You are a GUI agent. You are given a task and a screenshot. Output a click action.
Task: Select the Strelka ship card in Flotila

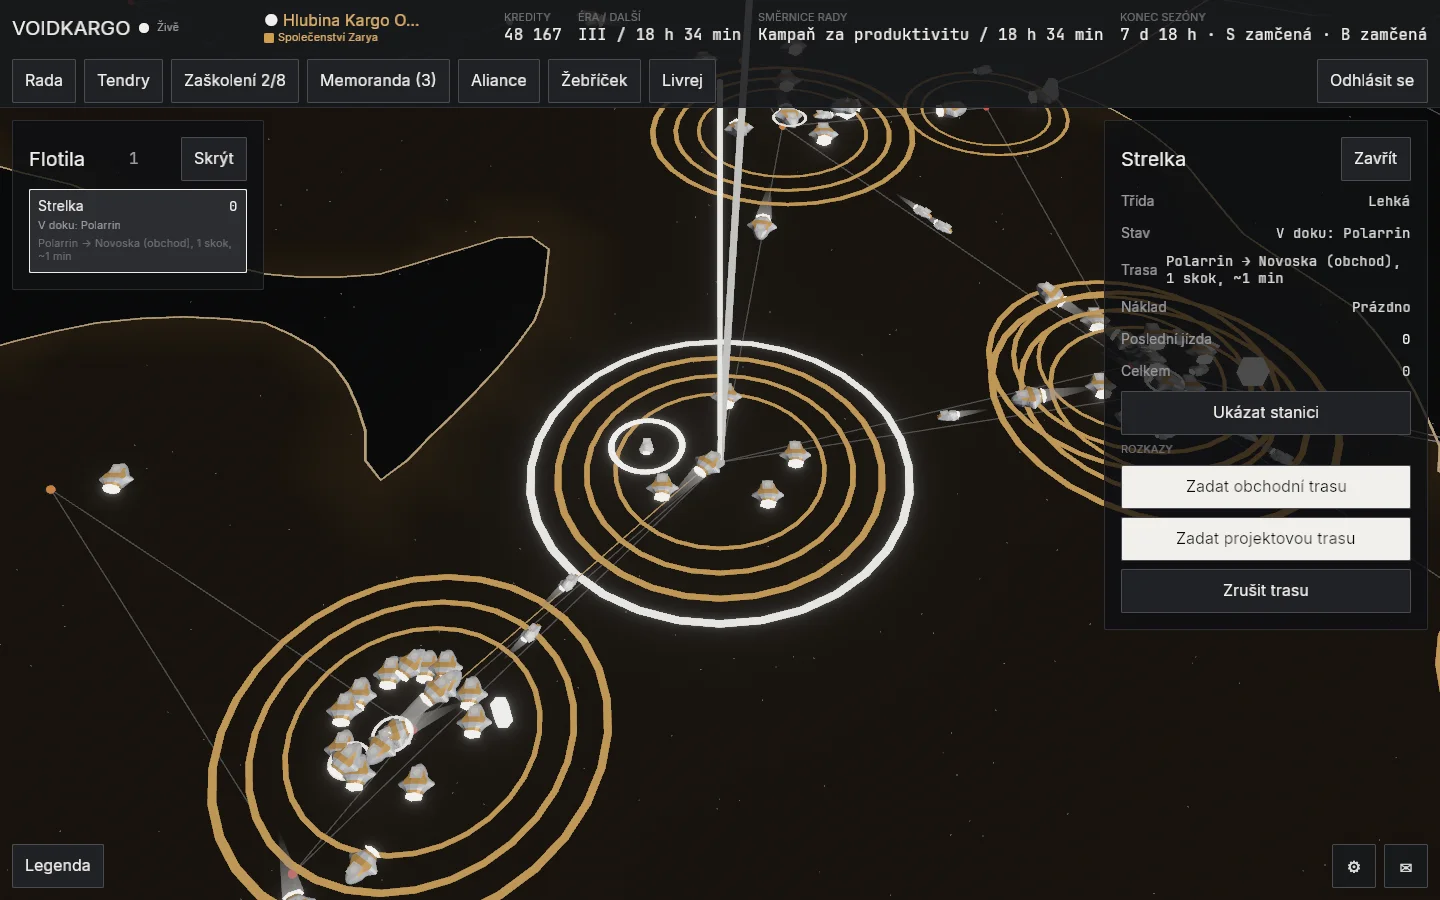tap(138, 231)
